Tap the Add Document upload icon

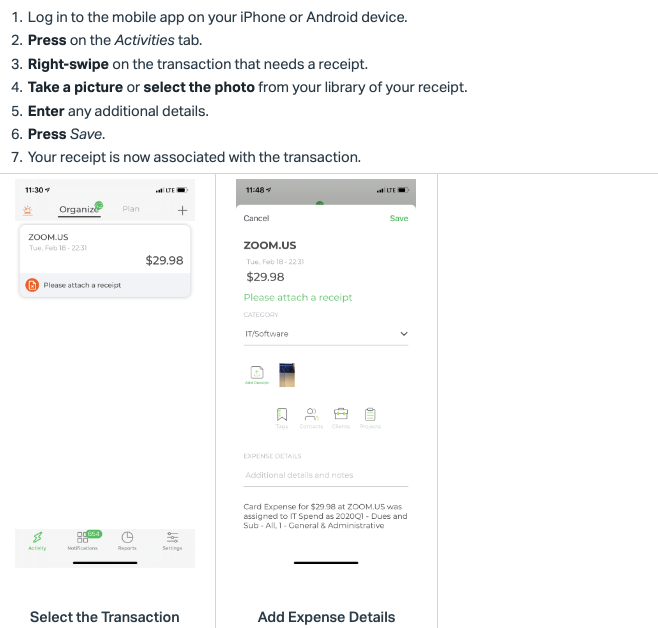click(257, 375)
